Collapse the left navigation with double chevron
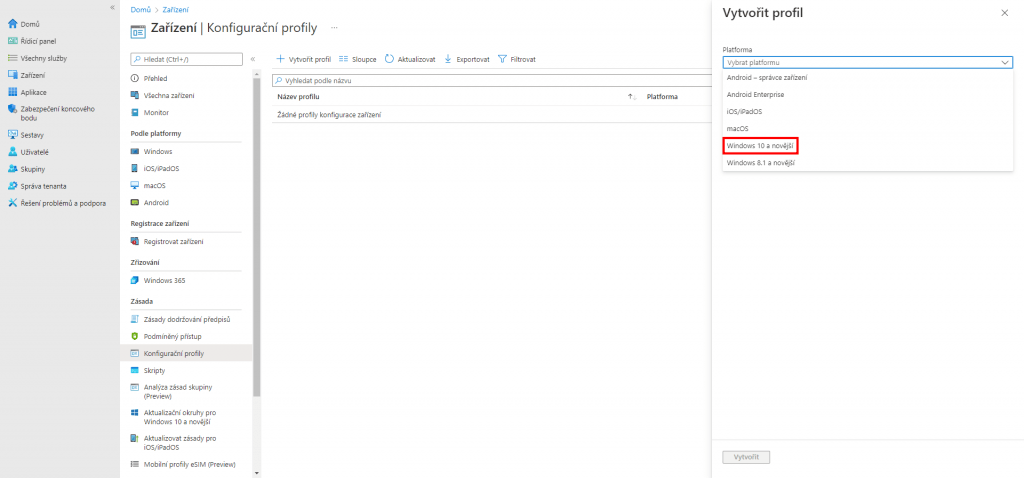This screenshot has width=1024, height=478. 111,7
